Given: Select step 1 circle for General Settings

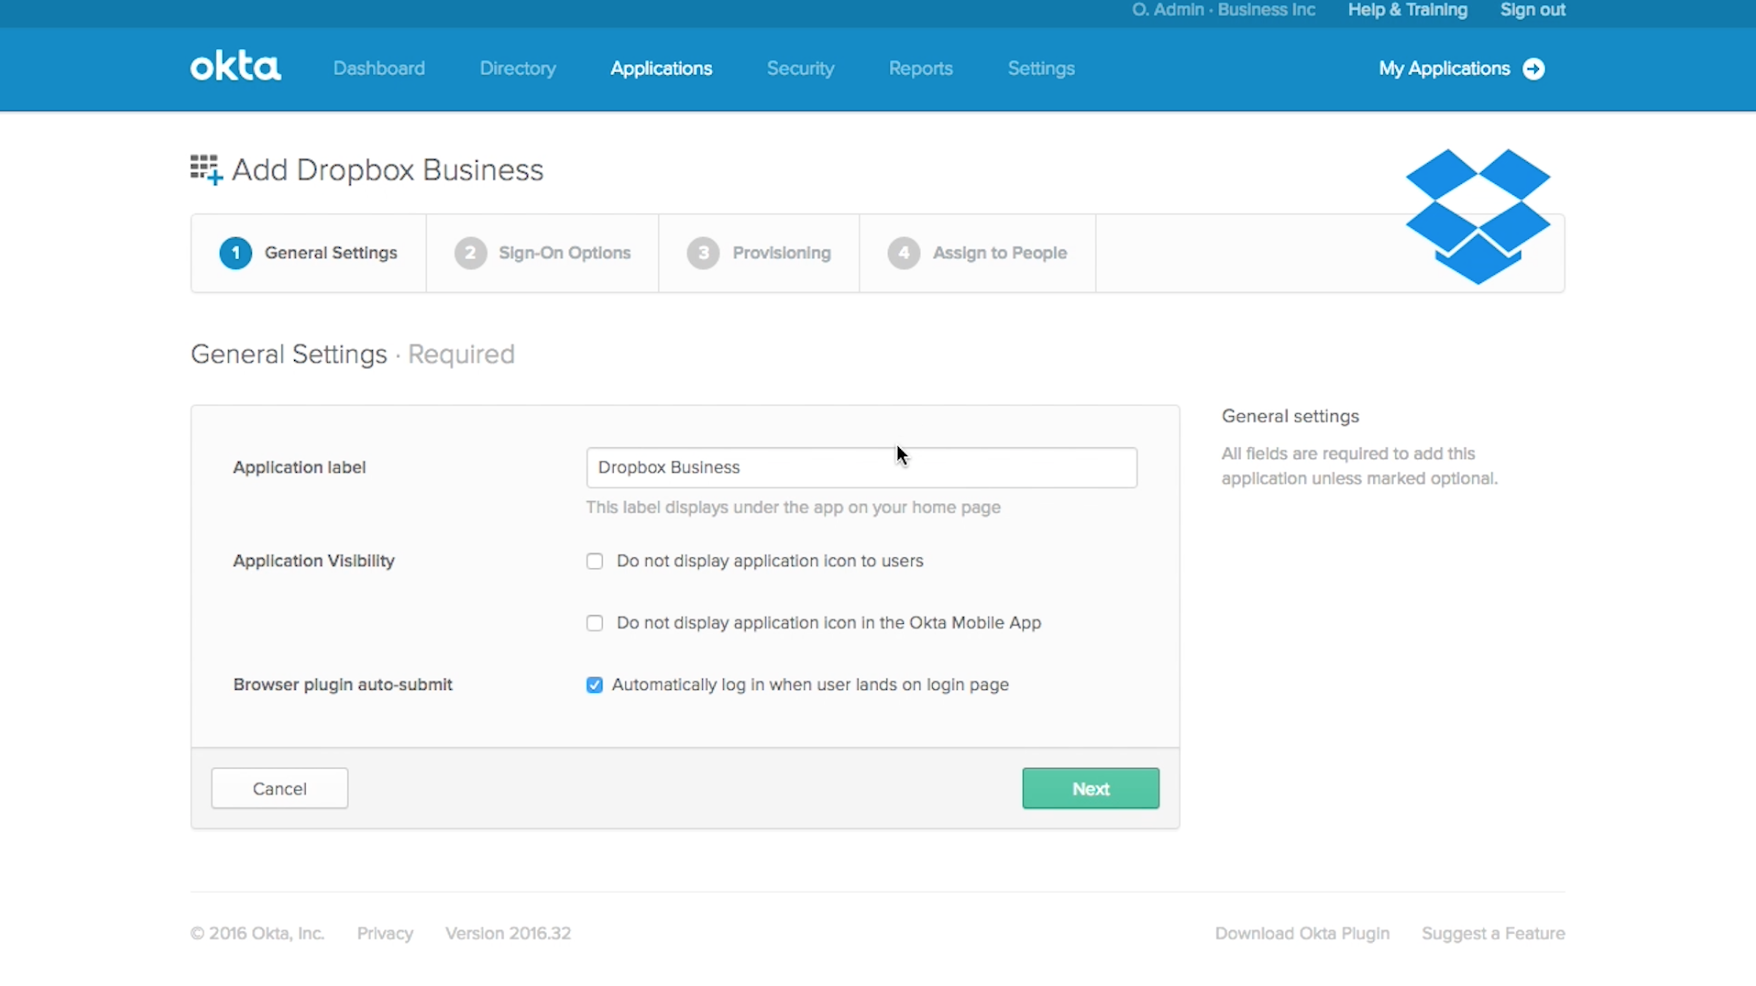Looking at the screenshot, I should [236, 253].
